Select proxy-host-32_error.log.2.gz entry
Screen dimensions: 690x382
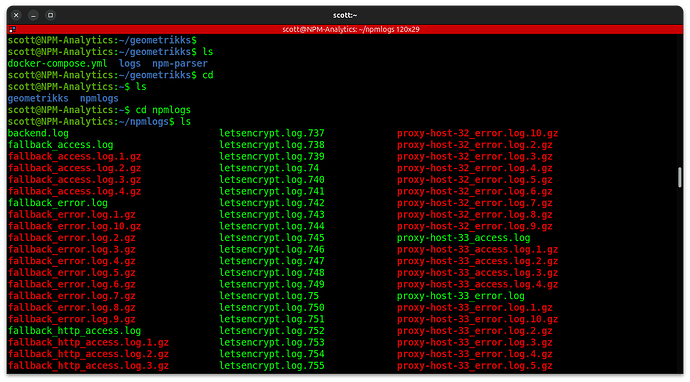475,145
